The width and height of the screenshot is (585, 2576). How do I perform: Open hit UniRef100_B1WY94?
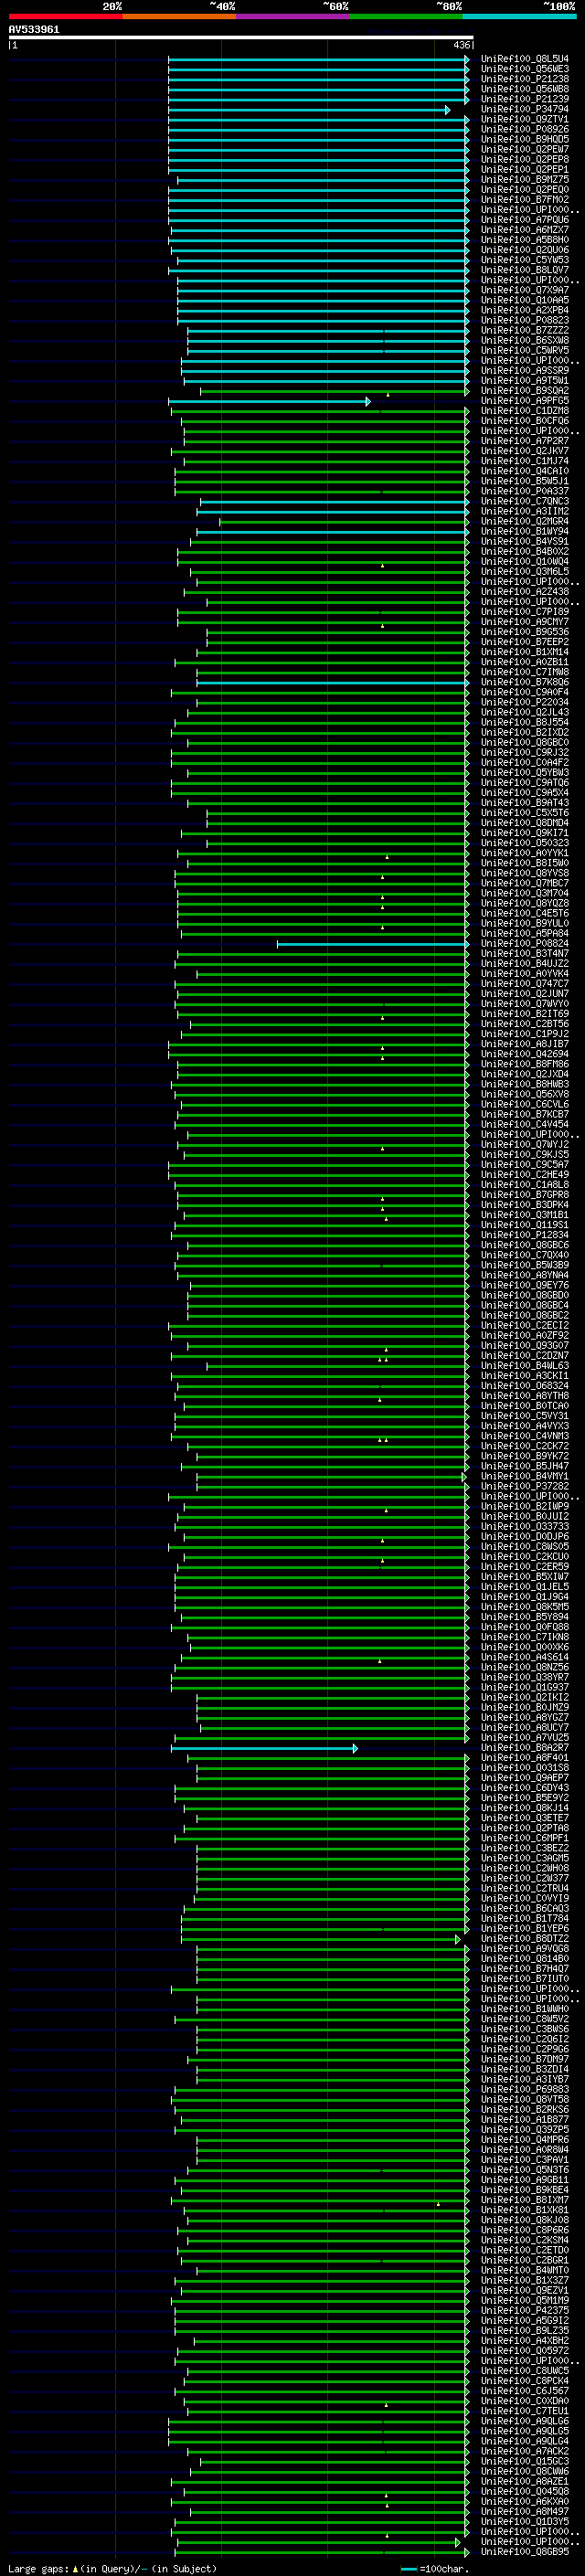click(524, 531)
